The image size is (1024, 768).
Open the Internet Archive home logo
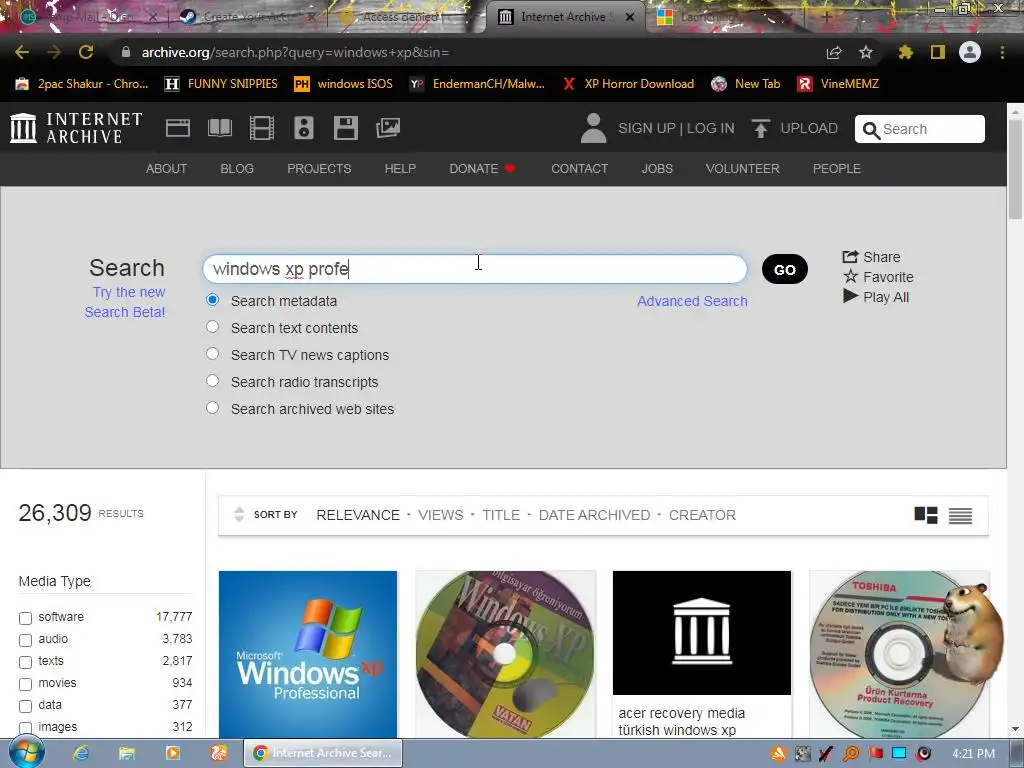coord(76,128)
